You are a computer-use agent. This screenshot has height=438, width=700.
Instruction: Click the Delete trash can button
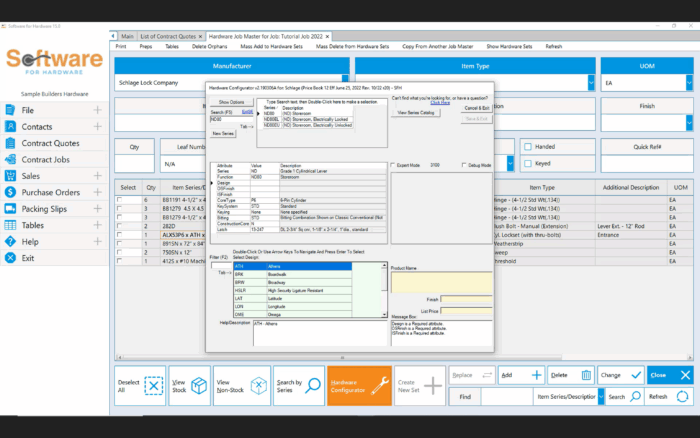pos(586,375)
